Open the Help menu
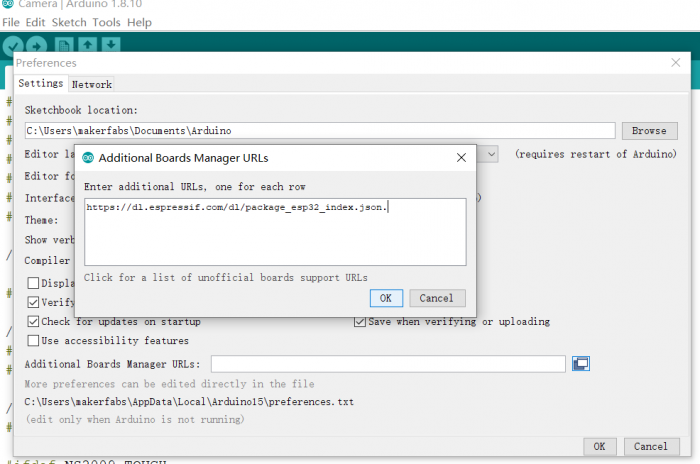 click(139, 22)
